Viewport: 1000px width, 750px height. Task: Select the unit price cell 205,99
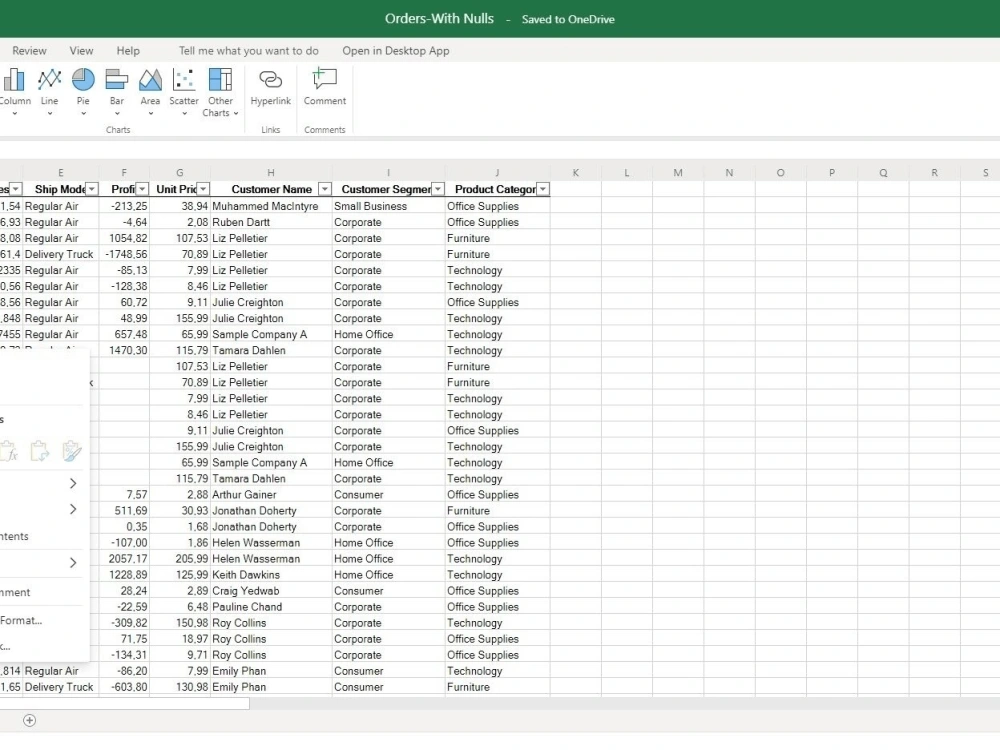coord(180,559)
